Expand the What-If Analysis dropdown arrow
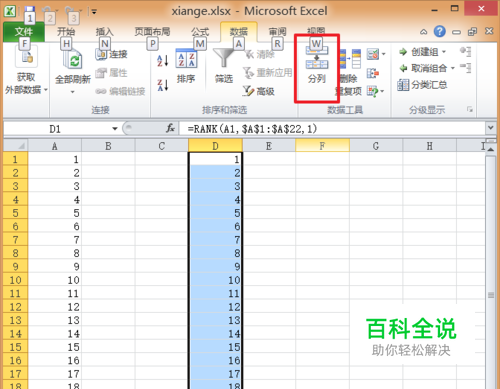The width and height of the screenshot is (500, 389). pos(382,91)
